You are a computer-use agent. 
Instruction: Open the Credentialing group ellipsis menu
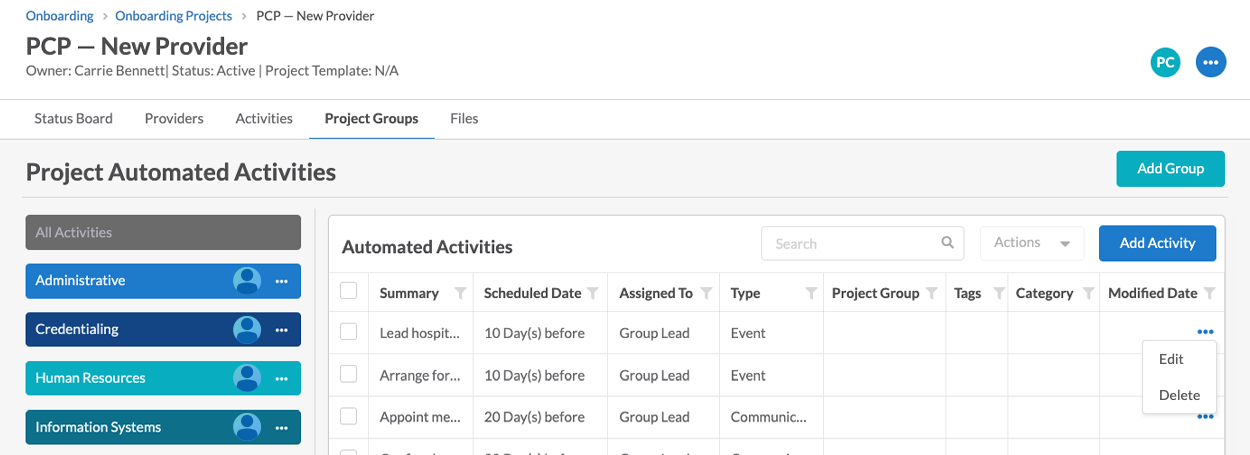tap(282, 330)
